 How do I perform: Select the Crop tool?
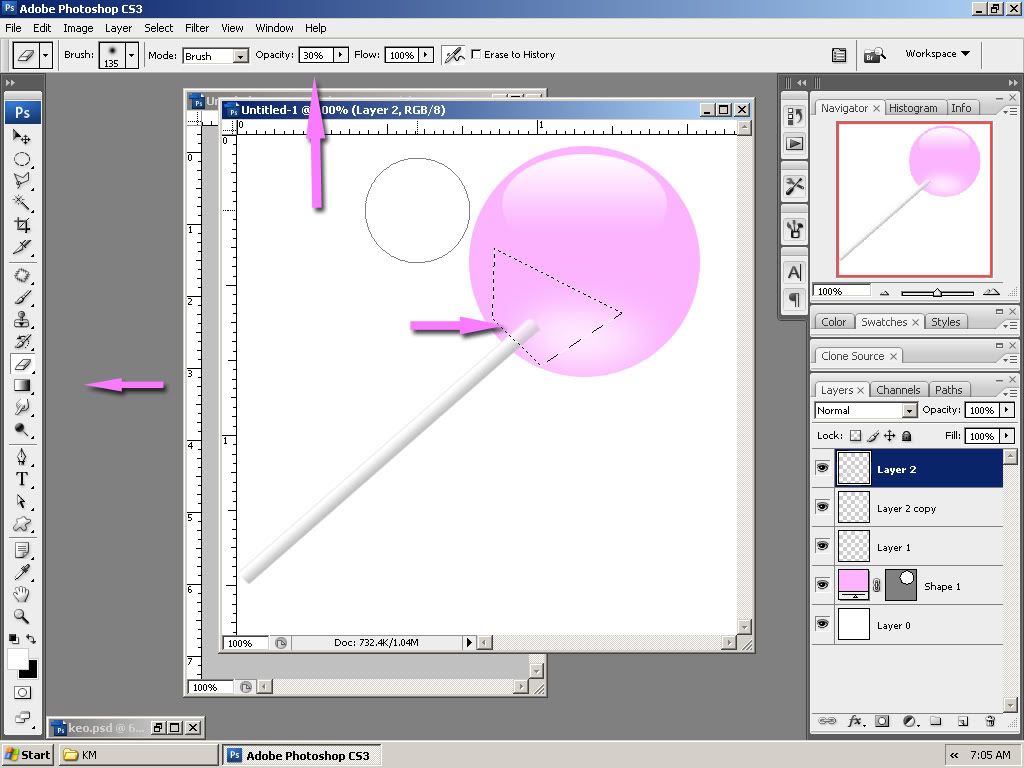[22, 225]
